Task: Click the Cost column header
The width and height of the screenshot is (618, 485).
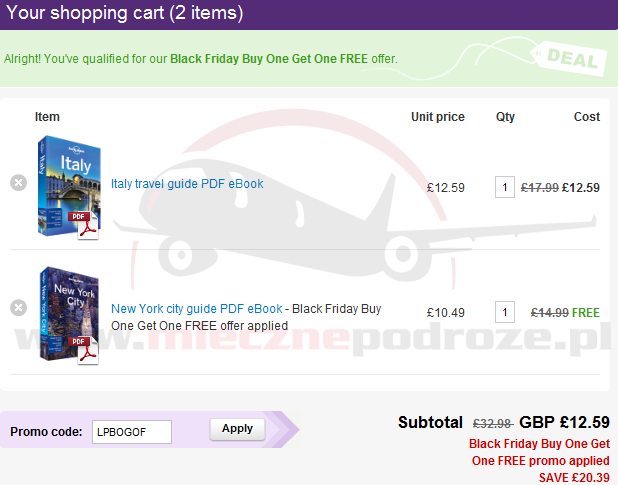Action: point(586,117)
